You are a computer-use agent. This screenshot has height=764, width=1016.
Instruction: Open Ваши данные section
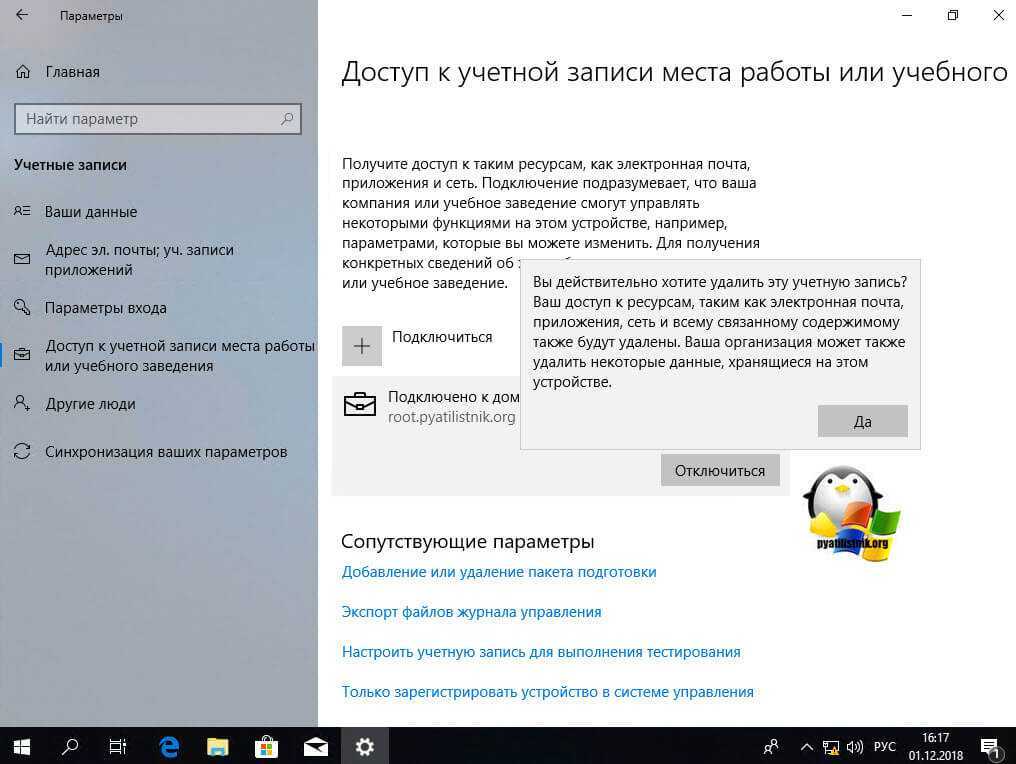coord(90,212)
